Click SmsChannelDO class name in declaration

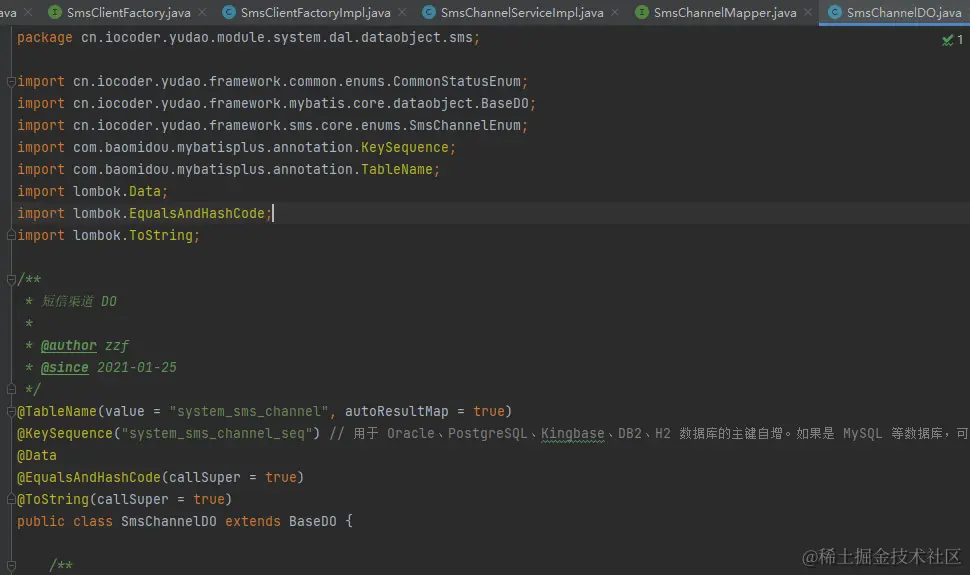(x=169, y=521)
